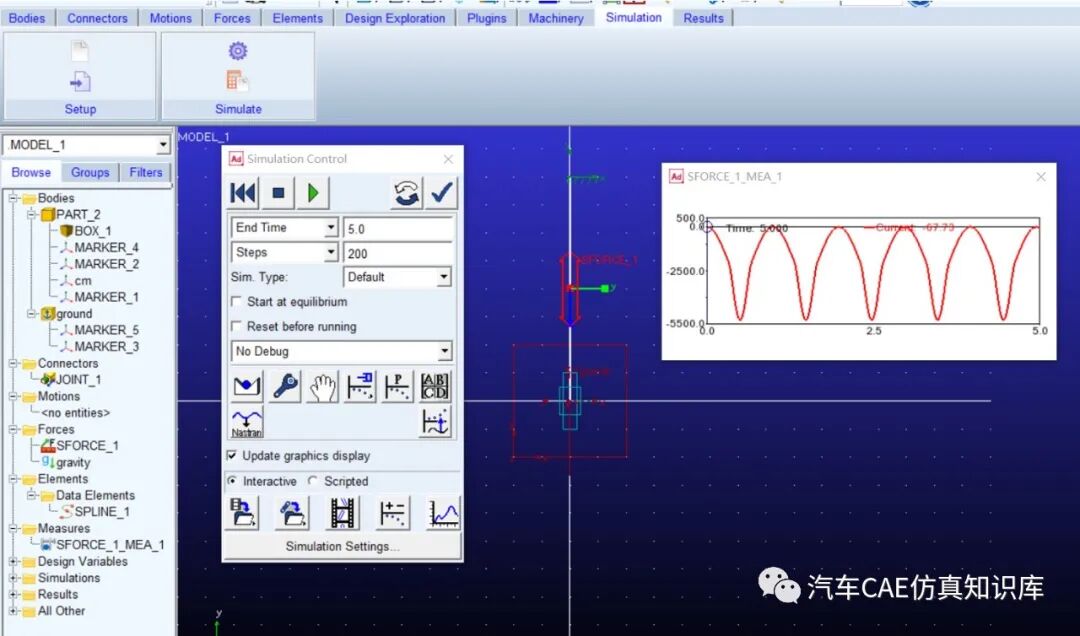The width and height of the screenshot is (1080, 636).
Task: Select gravity in the Forces tree
Action: pyautogui.click(x=73, y=462)
